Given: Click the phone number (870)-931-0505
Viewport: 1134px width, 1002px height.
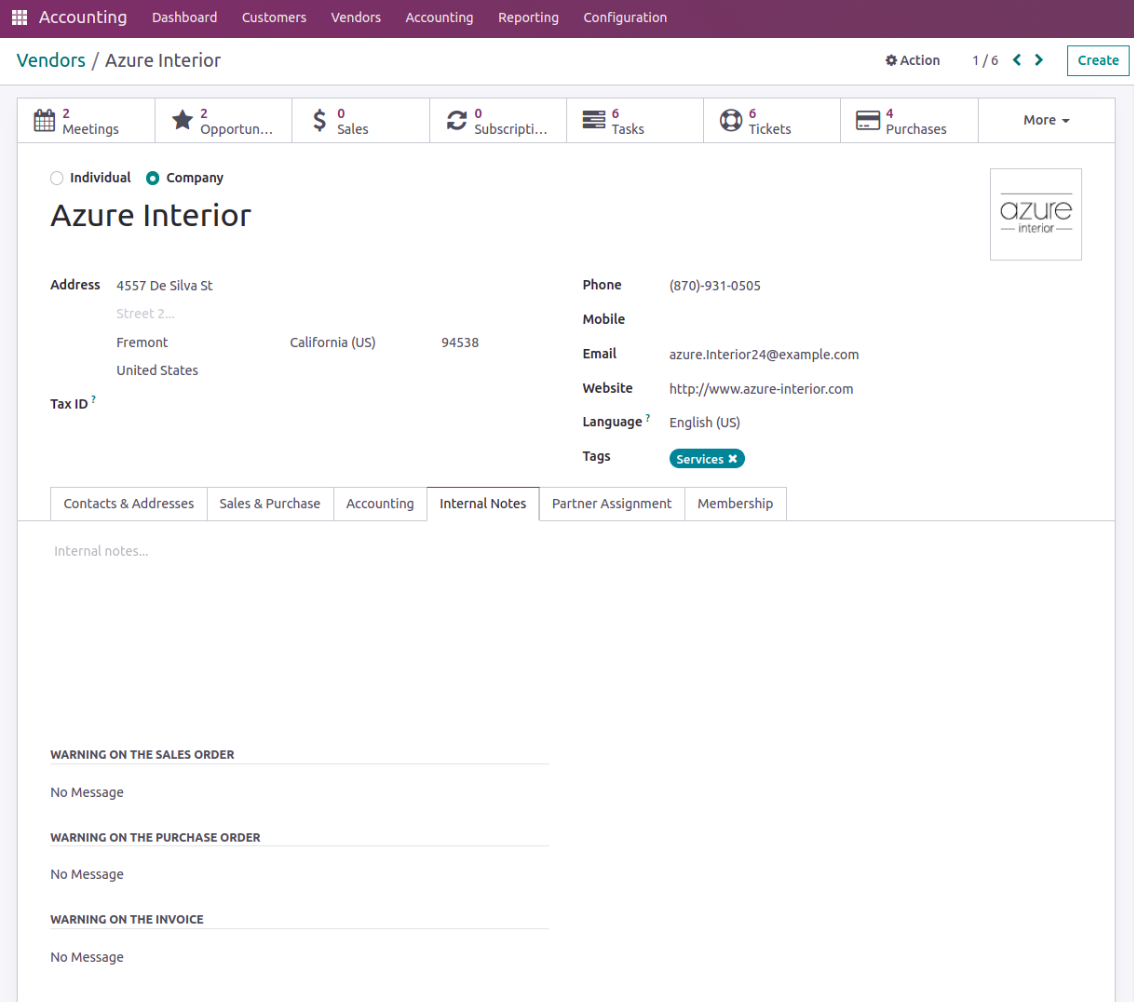Looking at the screenshot, I should 715,285.
